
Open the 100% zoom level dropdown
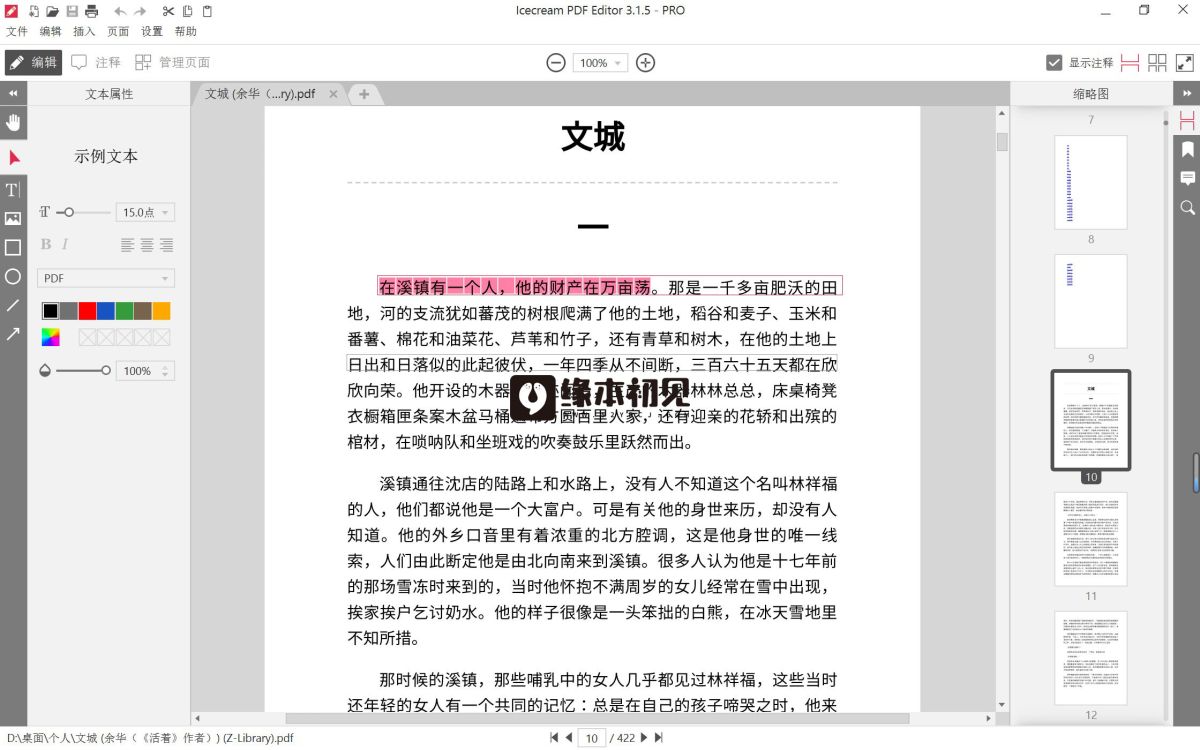point(600,63)
